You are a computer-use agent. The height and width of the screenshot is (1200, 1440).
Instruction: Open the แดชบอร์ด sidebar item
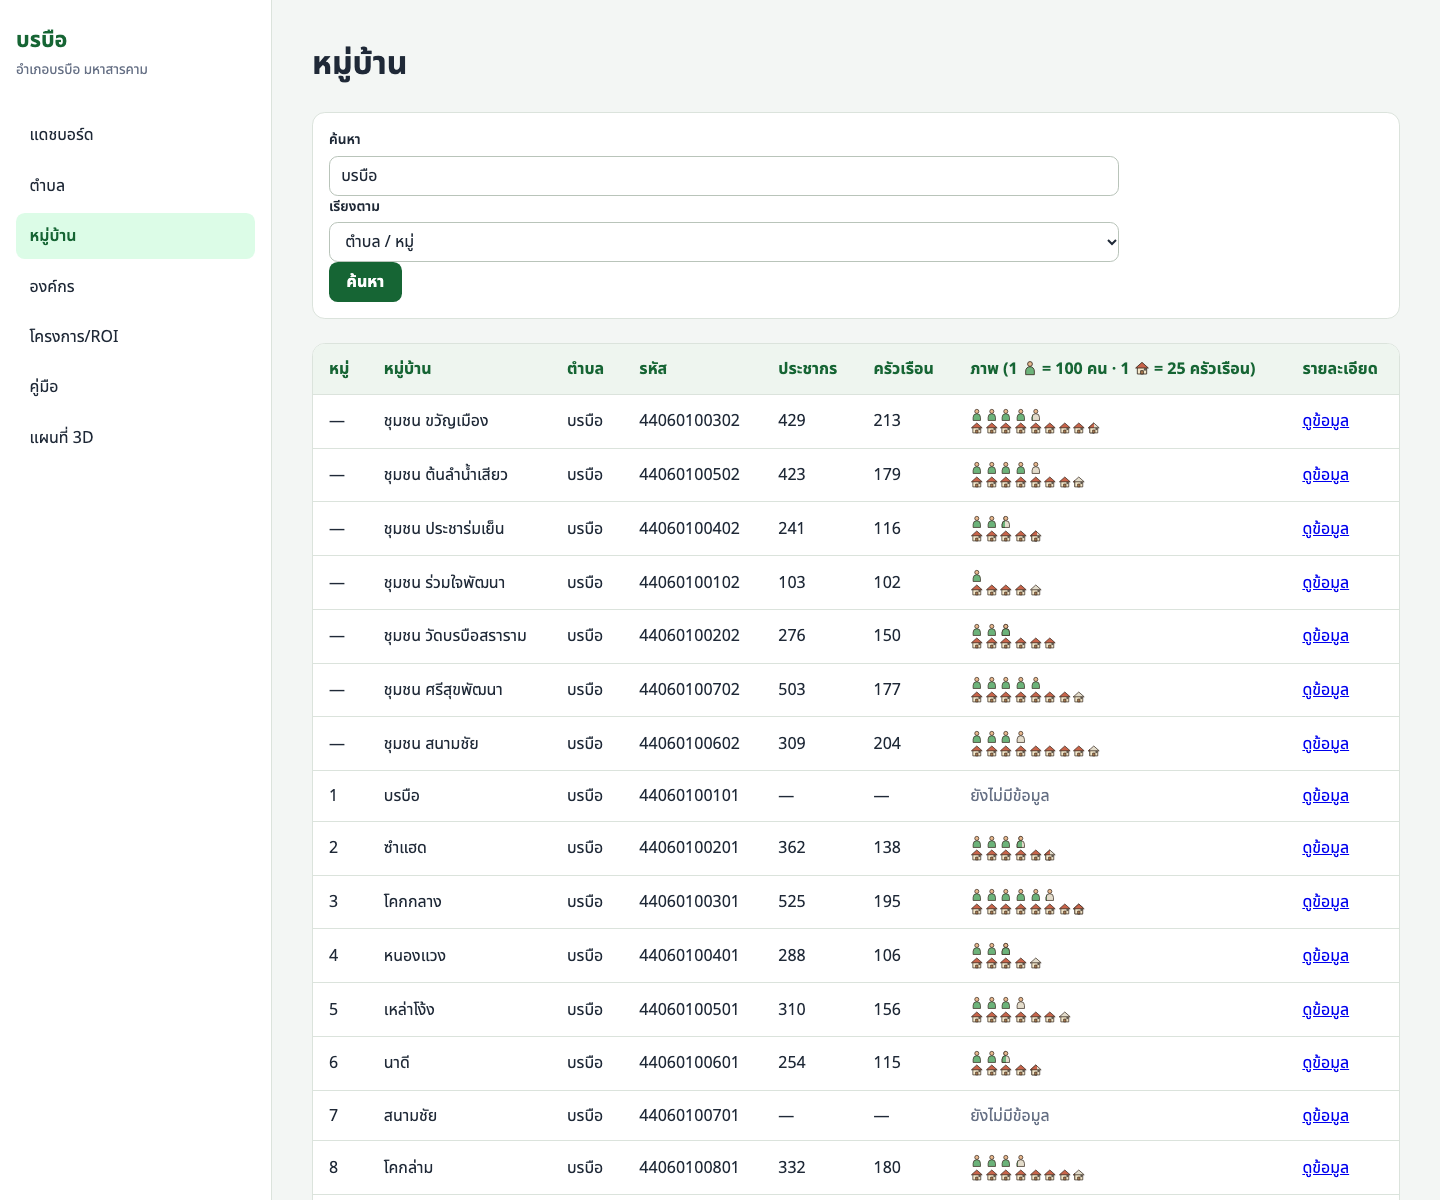(135, 135)
